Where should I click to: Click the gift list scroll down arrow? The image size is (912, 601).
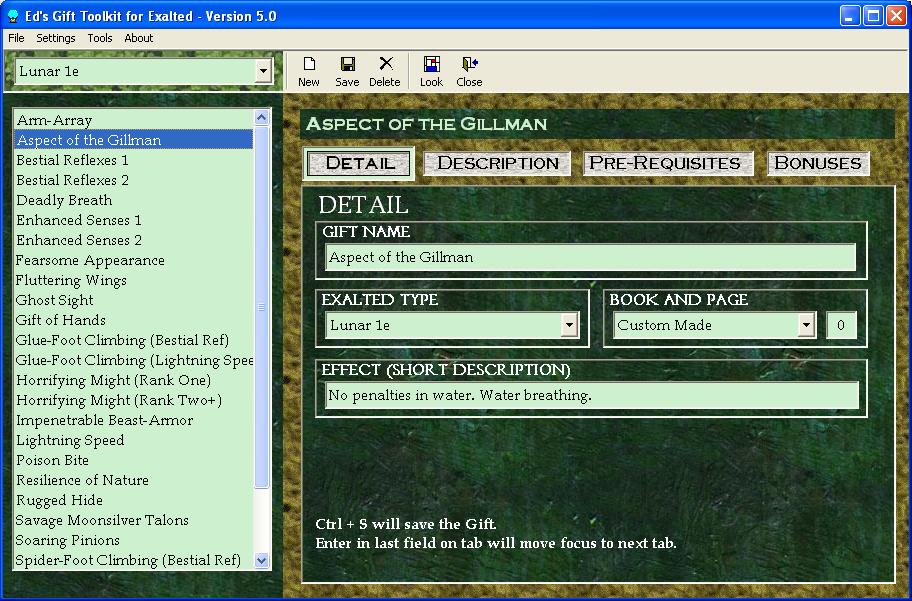tap(262, 561)
